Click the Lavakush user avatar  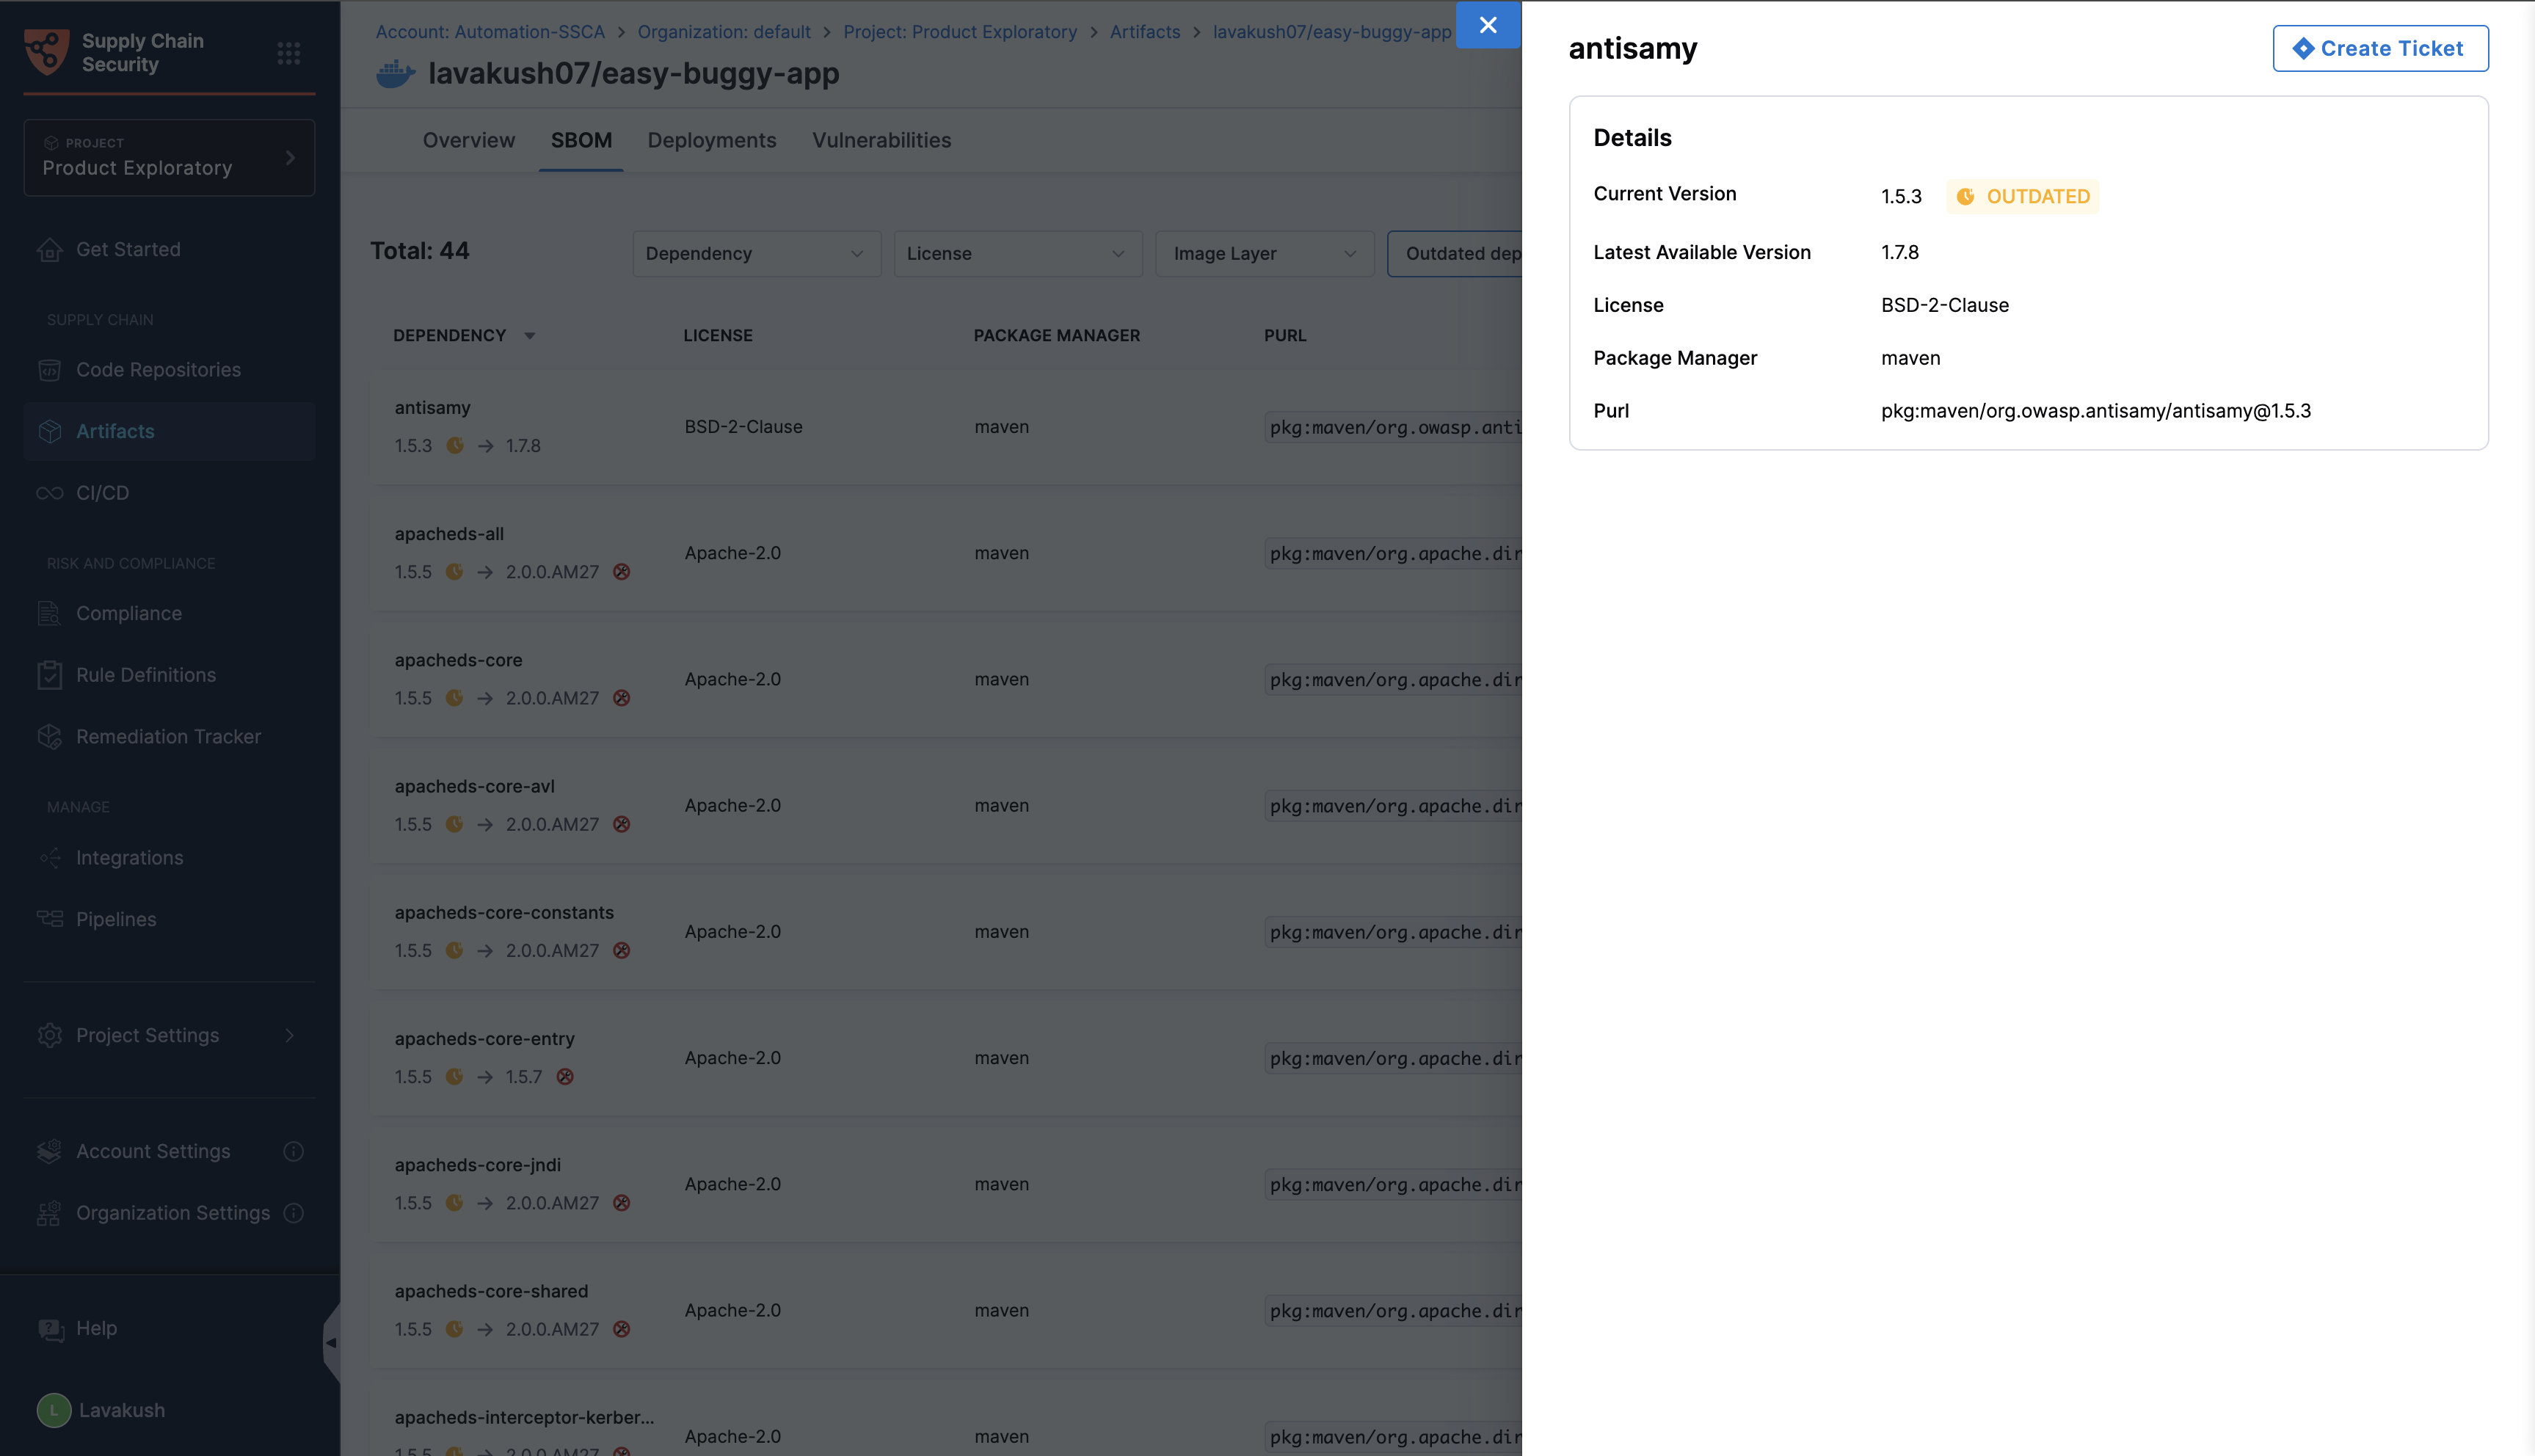pos(54,1410)
